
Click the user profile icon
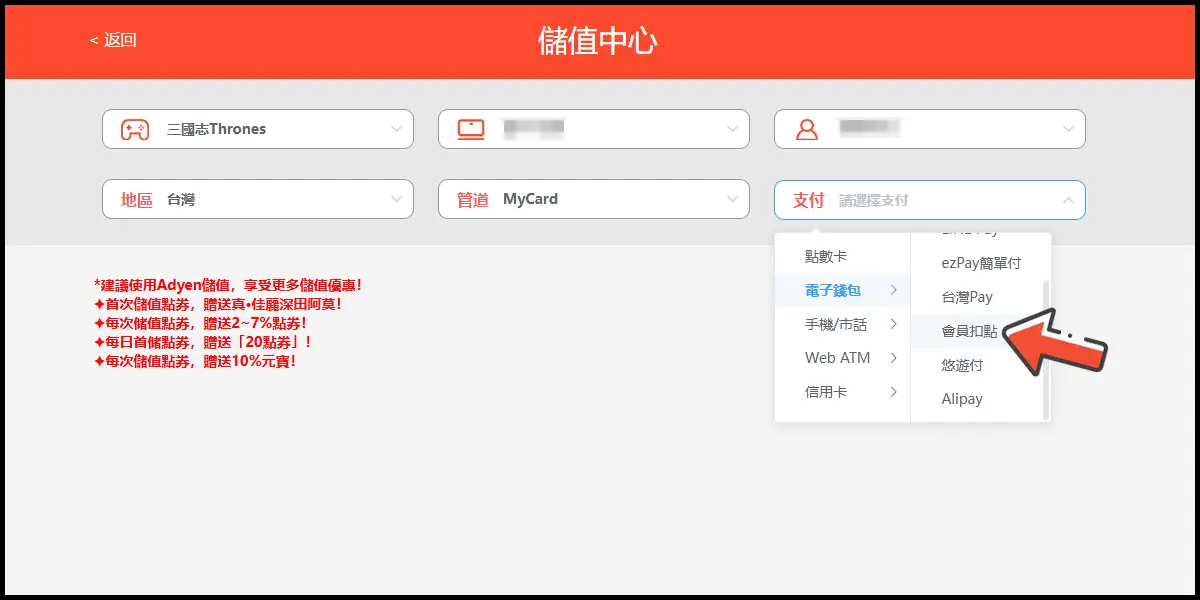[807, 129]
